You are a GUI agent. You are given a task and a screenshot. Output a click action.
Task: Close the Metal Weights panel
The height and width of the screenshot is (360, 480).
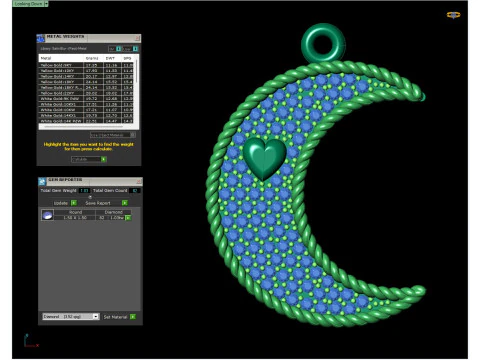[x=137, y=38]
